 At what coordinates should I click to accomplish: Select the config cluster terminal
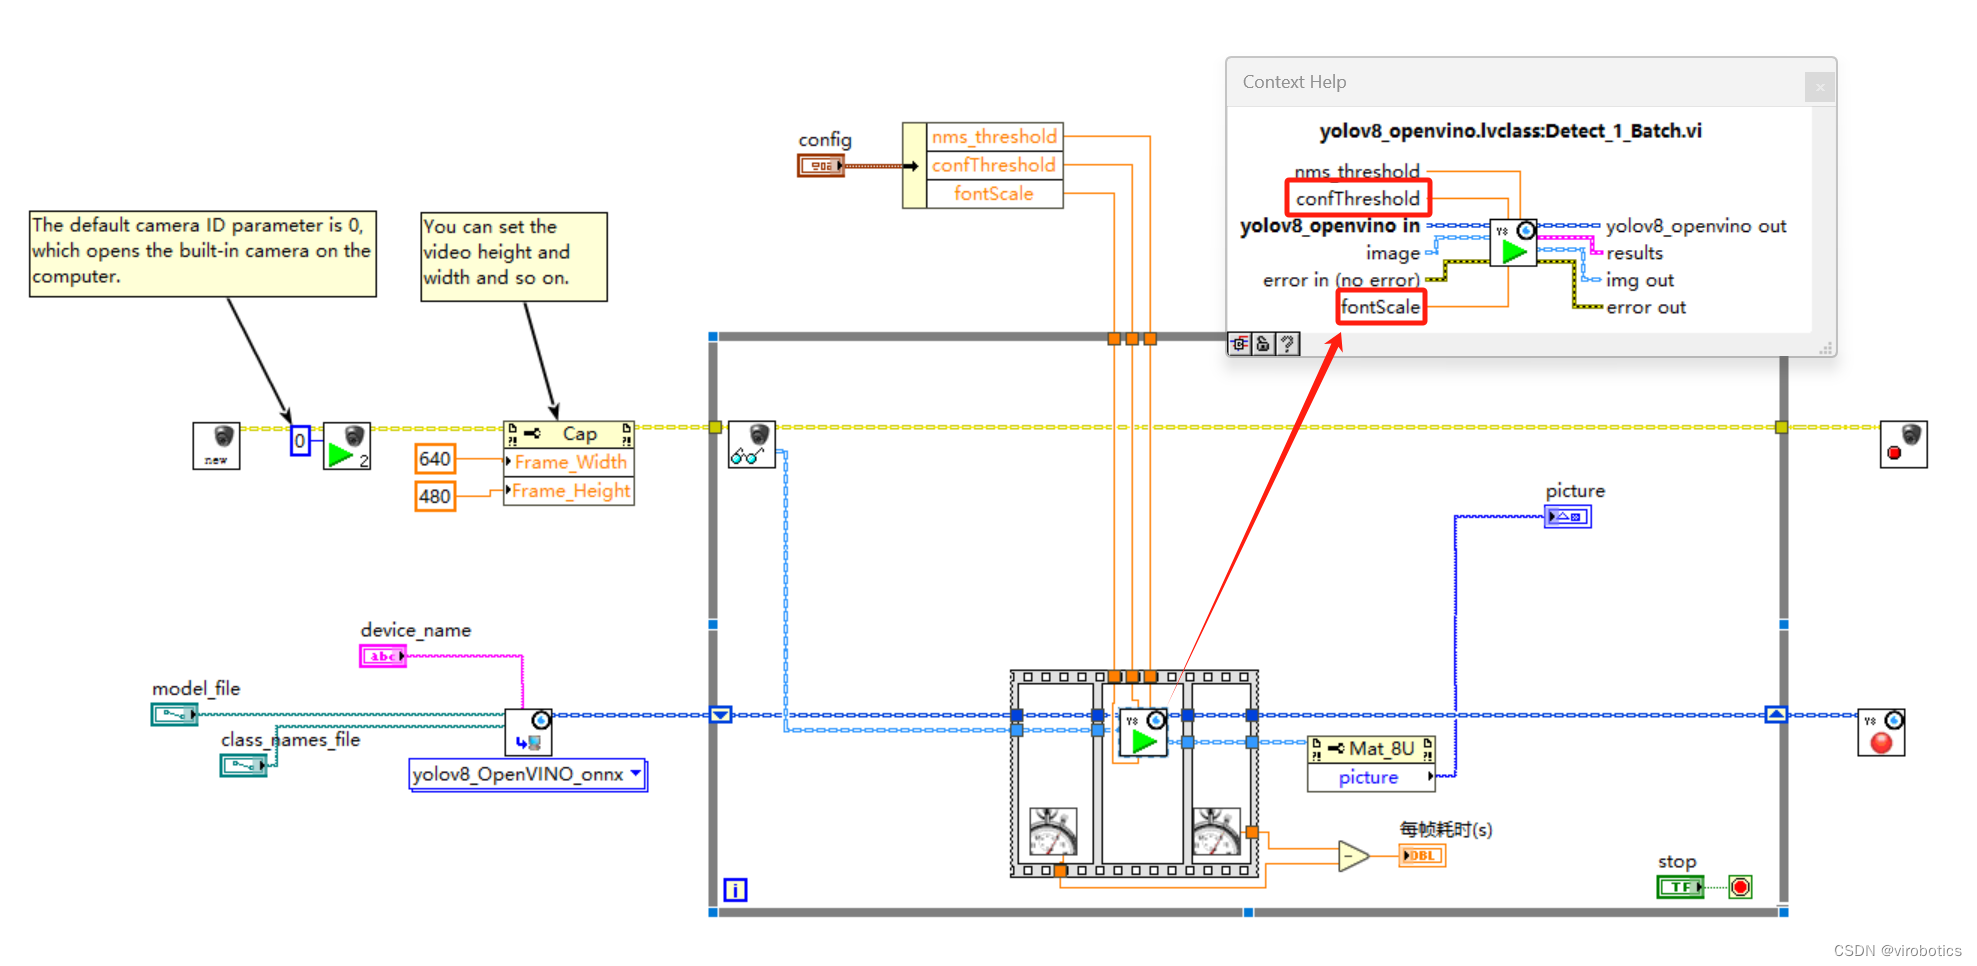click(821, 166)
